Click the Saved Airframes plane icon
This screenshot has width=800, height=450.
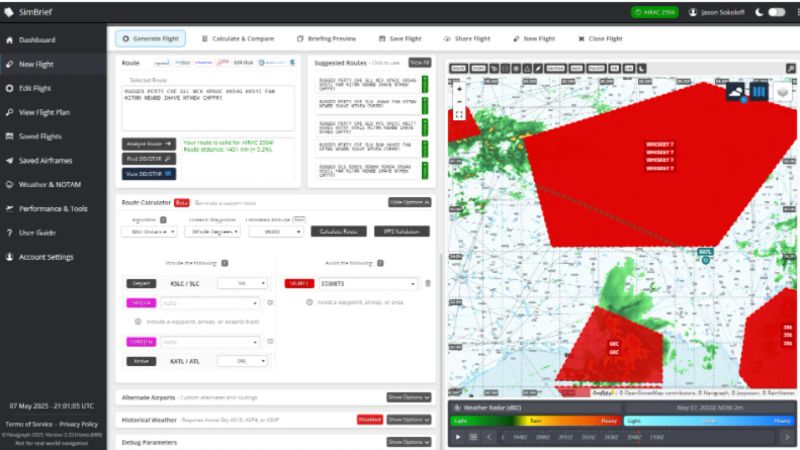click(9, 160)
